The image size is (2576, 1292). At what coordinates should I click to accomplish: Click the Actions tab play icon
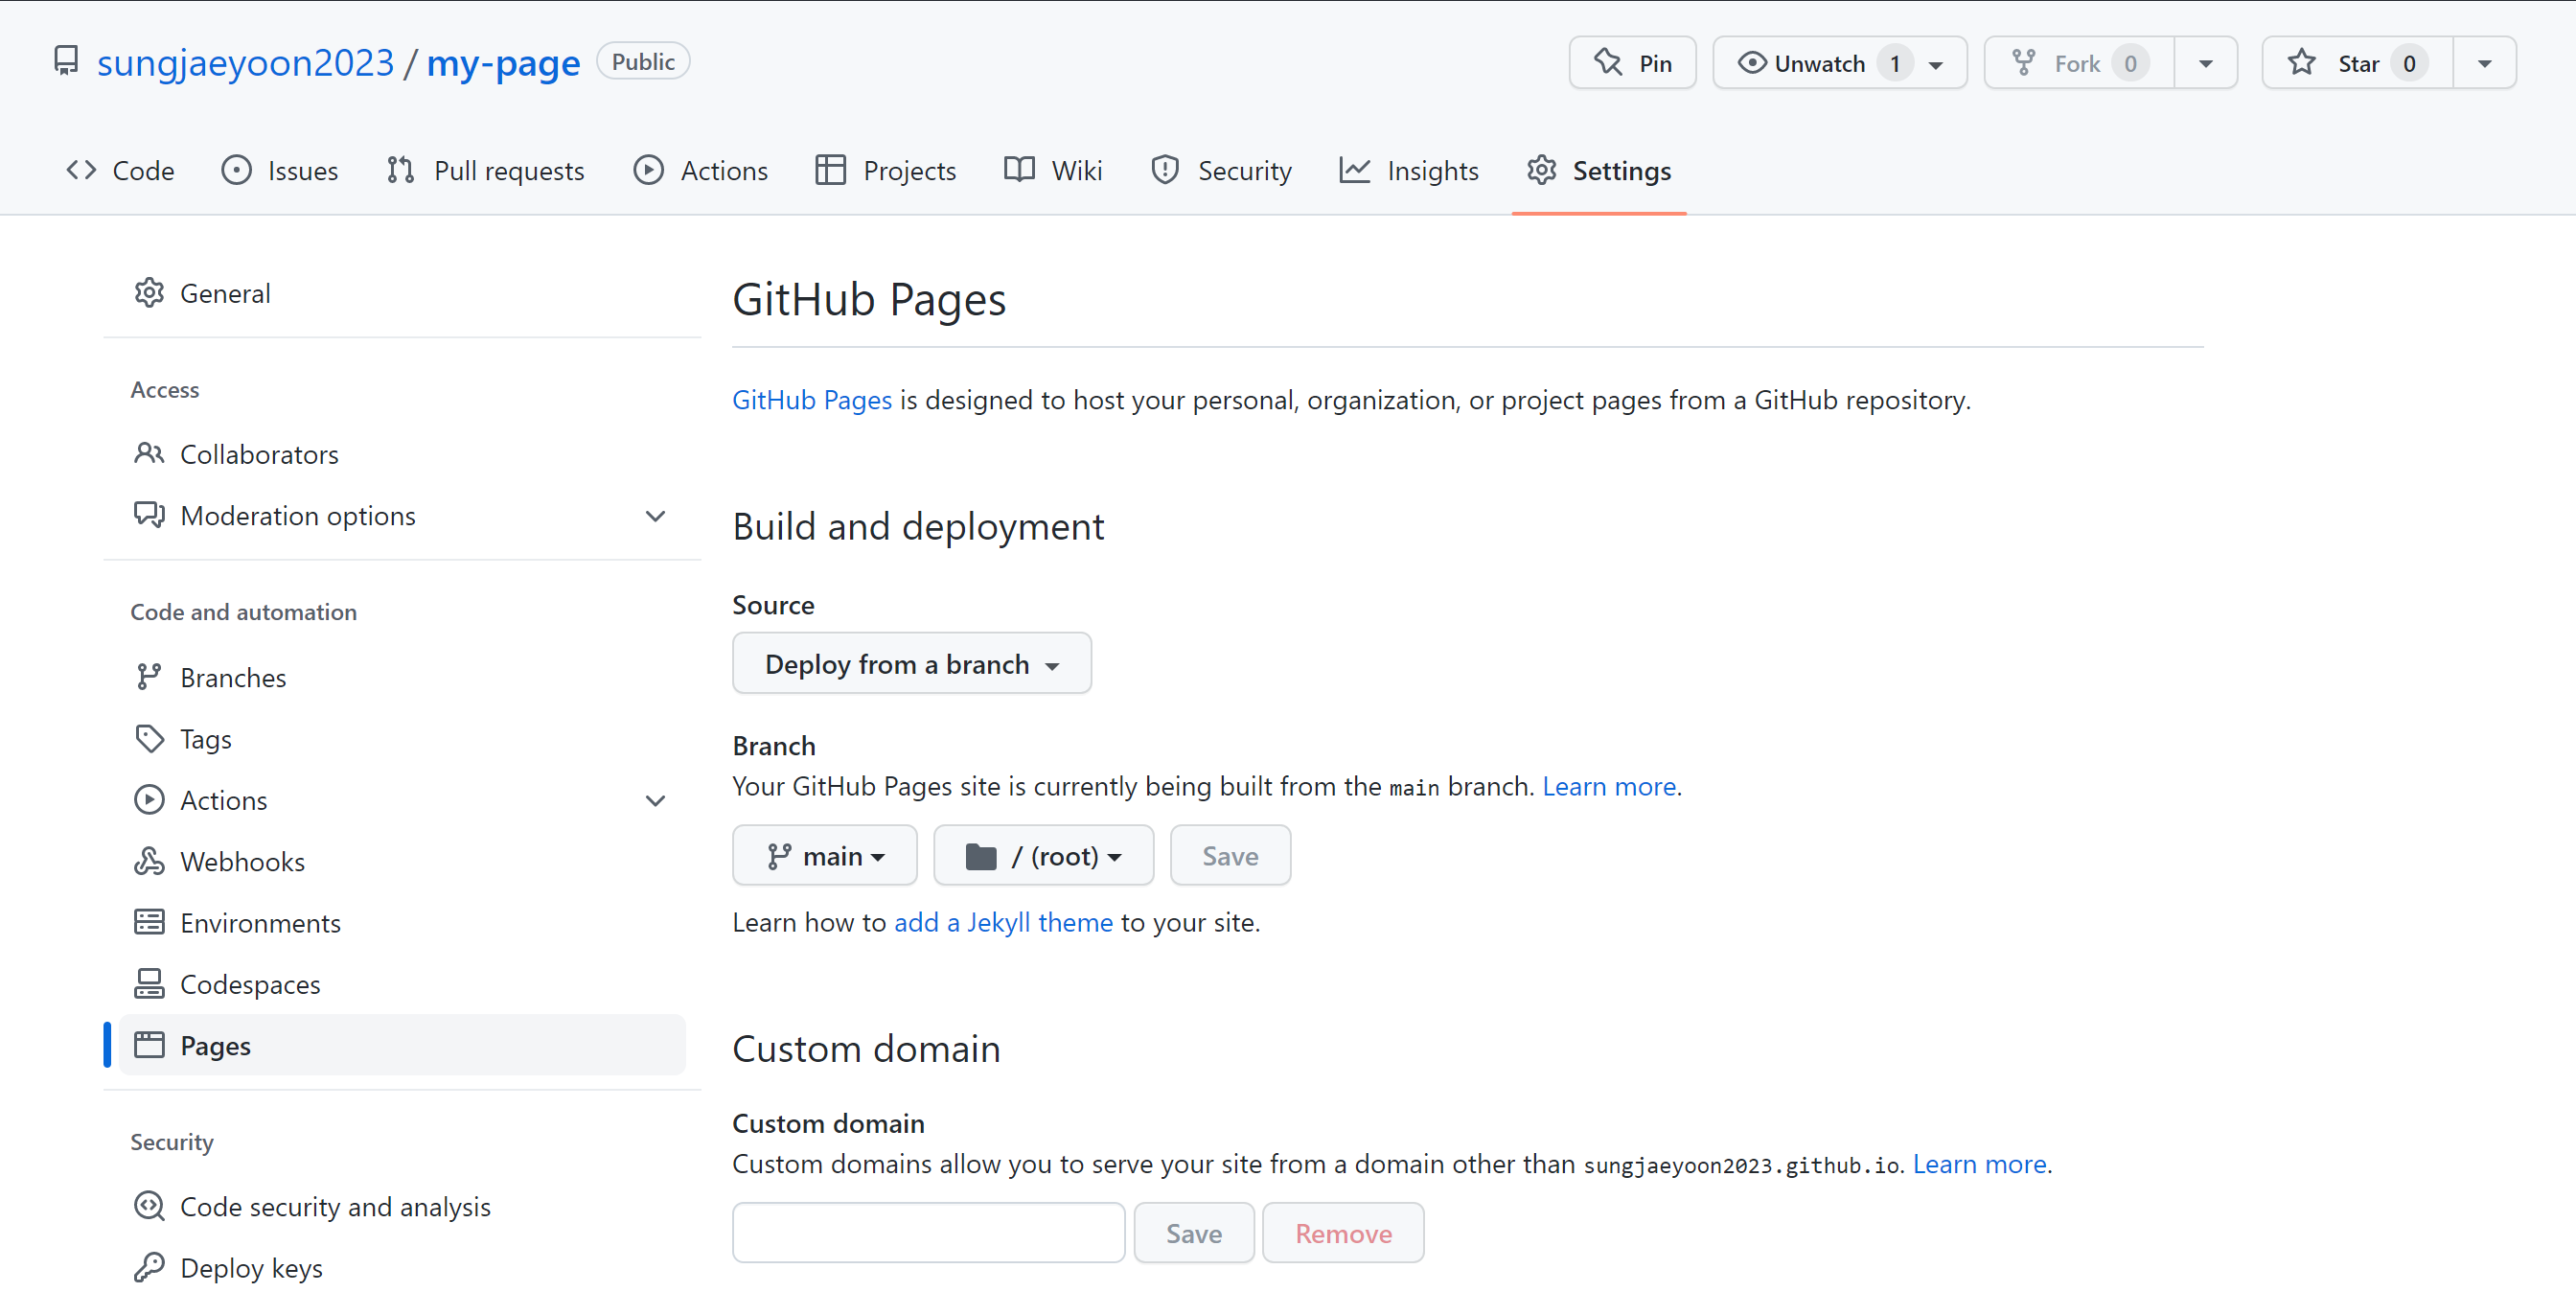[648, 170]
